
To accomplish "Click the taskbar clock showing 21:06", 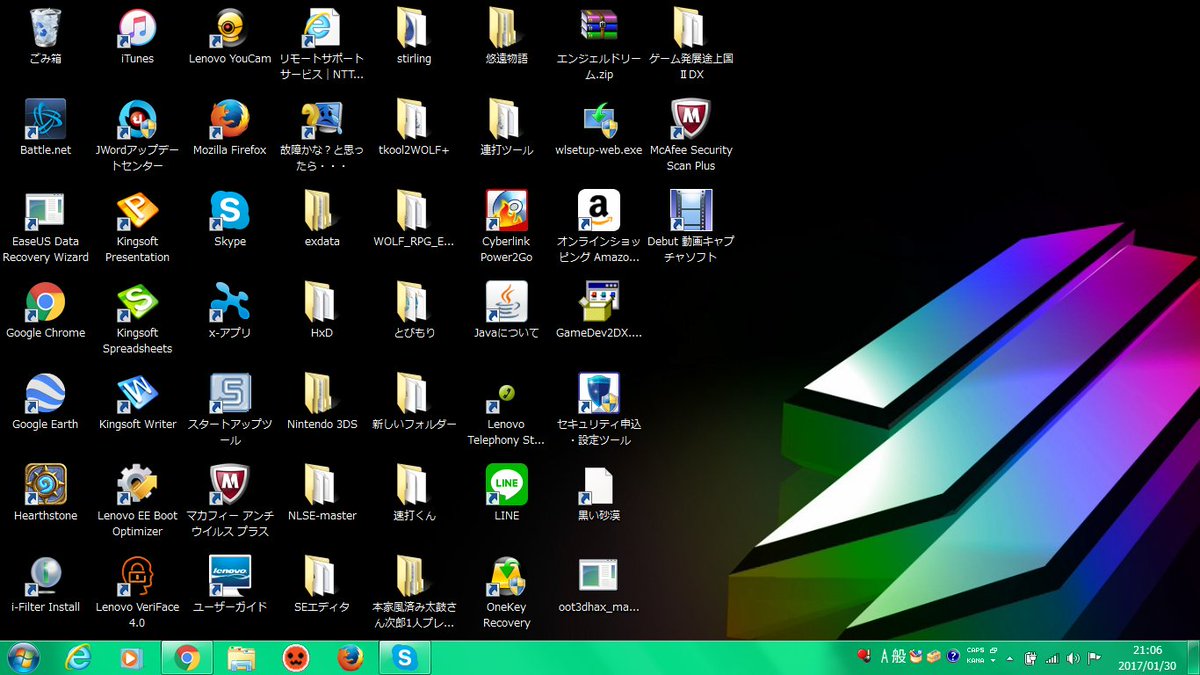I will pos(1147,657).
